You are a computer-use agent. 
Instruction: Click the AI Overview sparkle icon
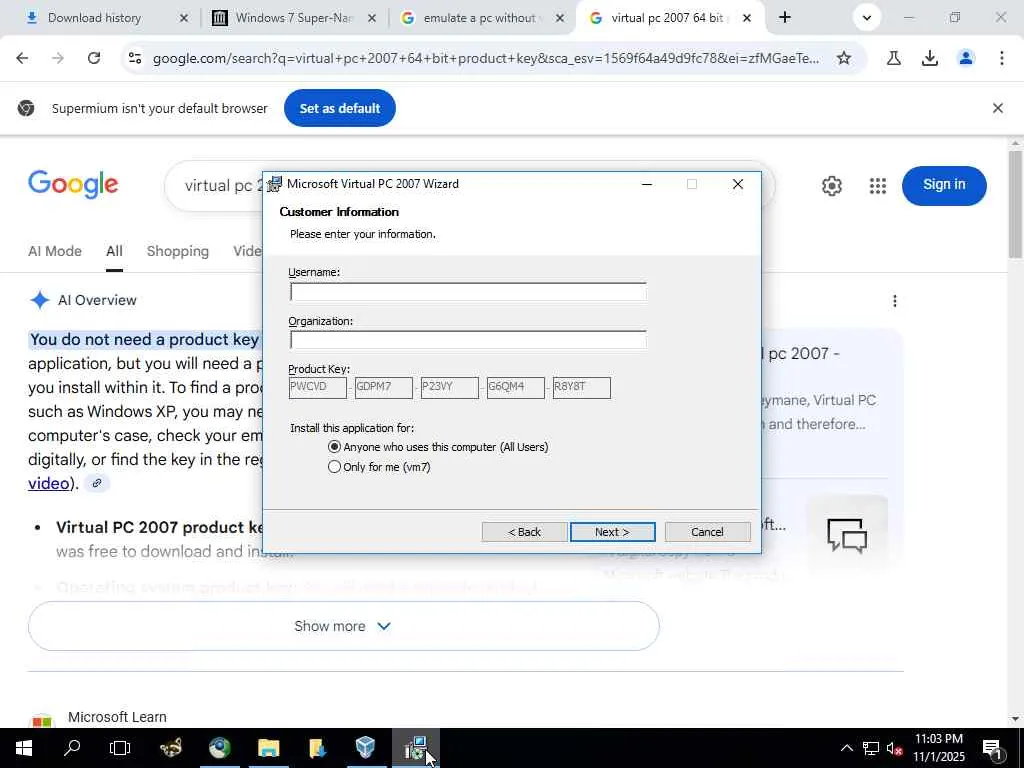click(x=40, y=300)
